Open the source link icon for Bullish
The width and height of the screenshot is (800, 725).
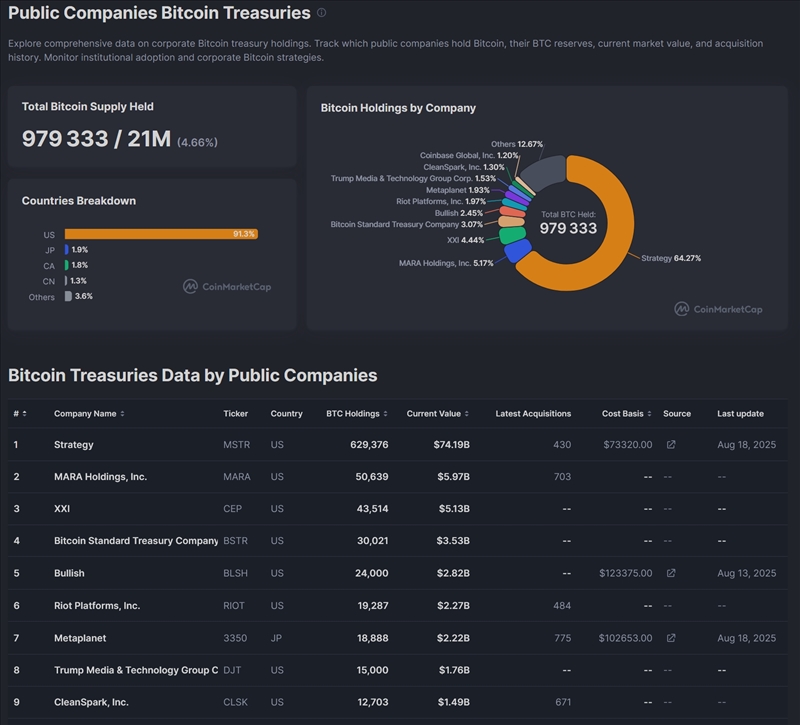click(671, 574)
